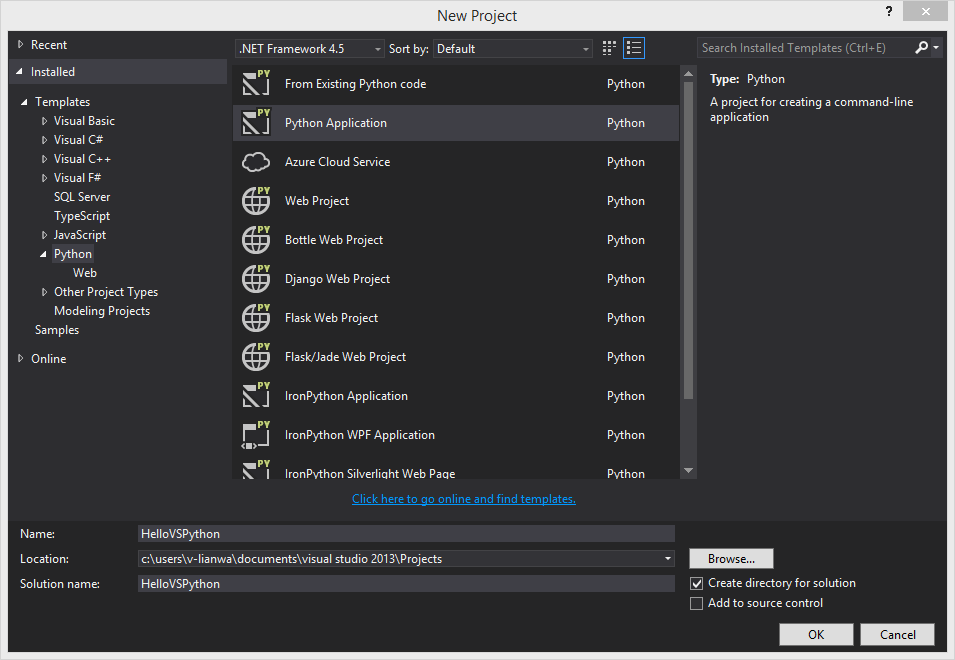
Task: Expand the Online section
Action: tap(21, 359)
